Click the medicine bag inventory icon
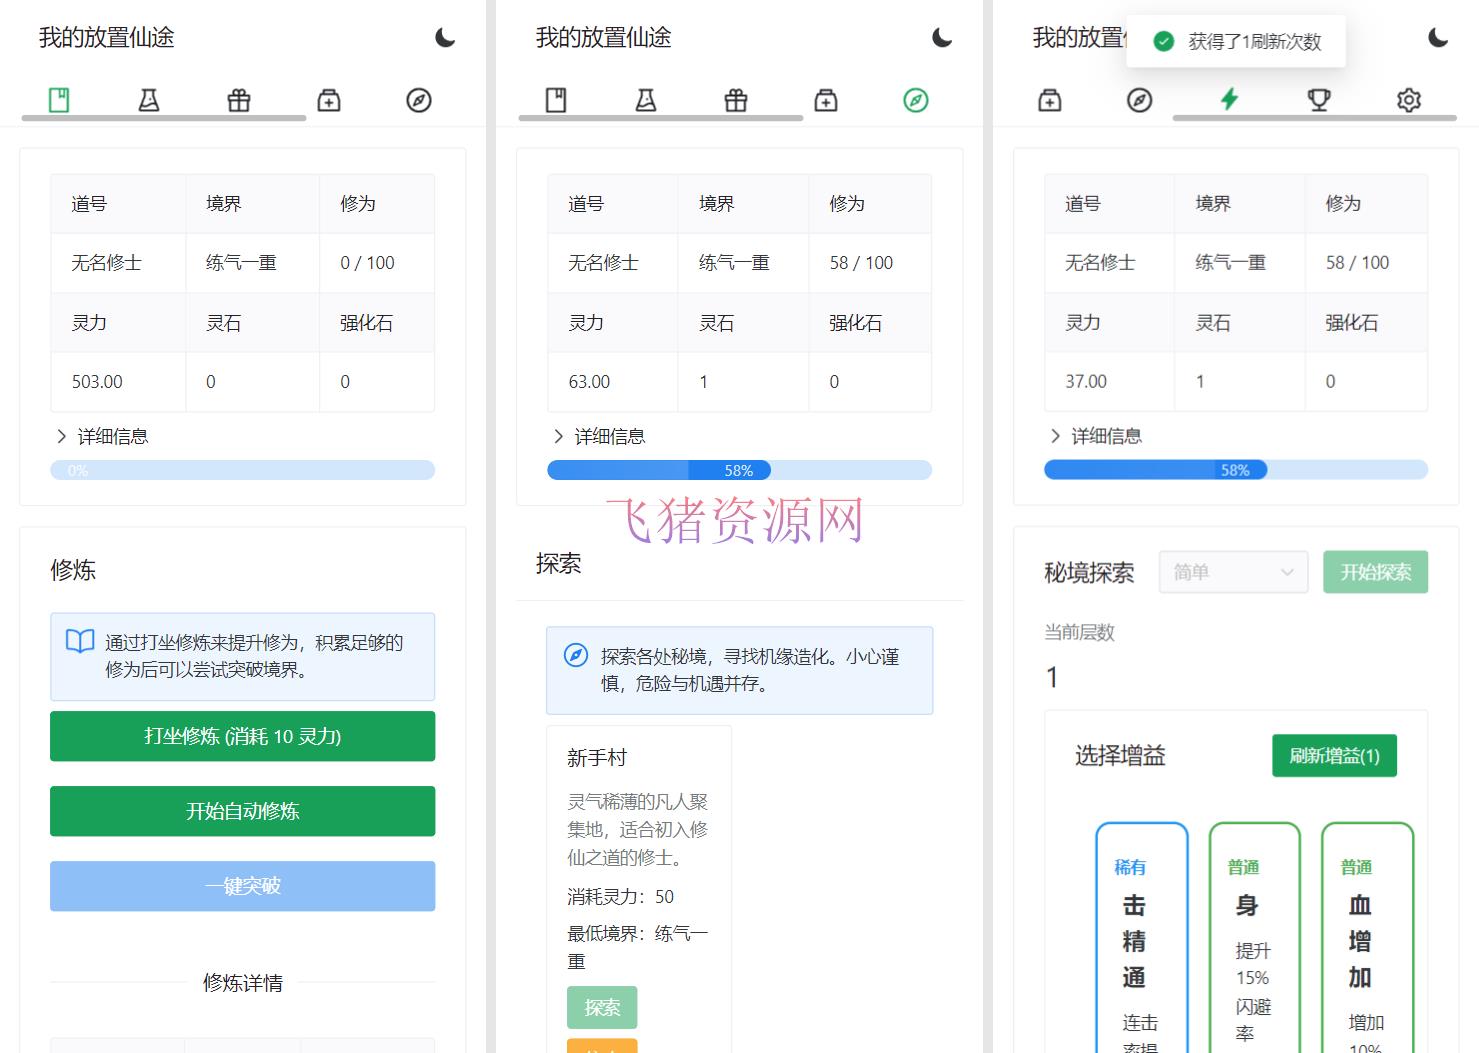1479x1053 pixels. 329,99
